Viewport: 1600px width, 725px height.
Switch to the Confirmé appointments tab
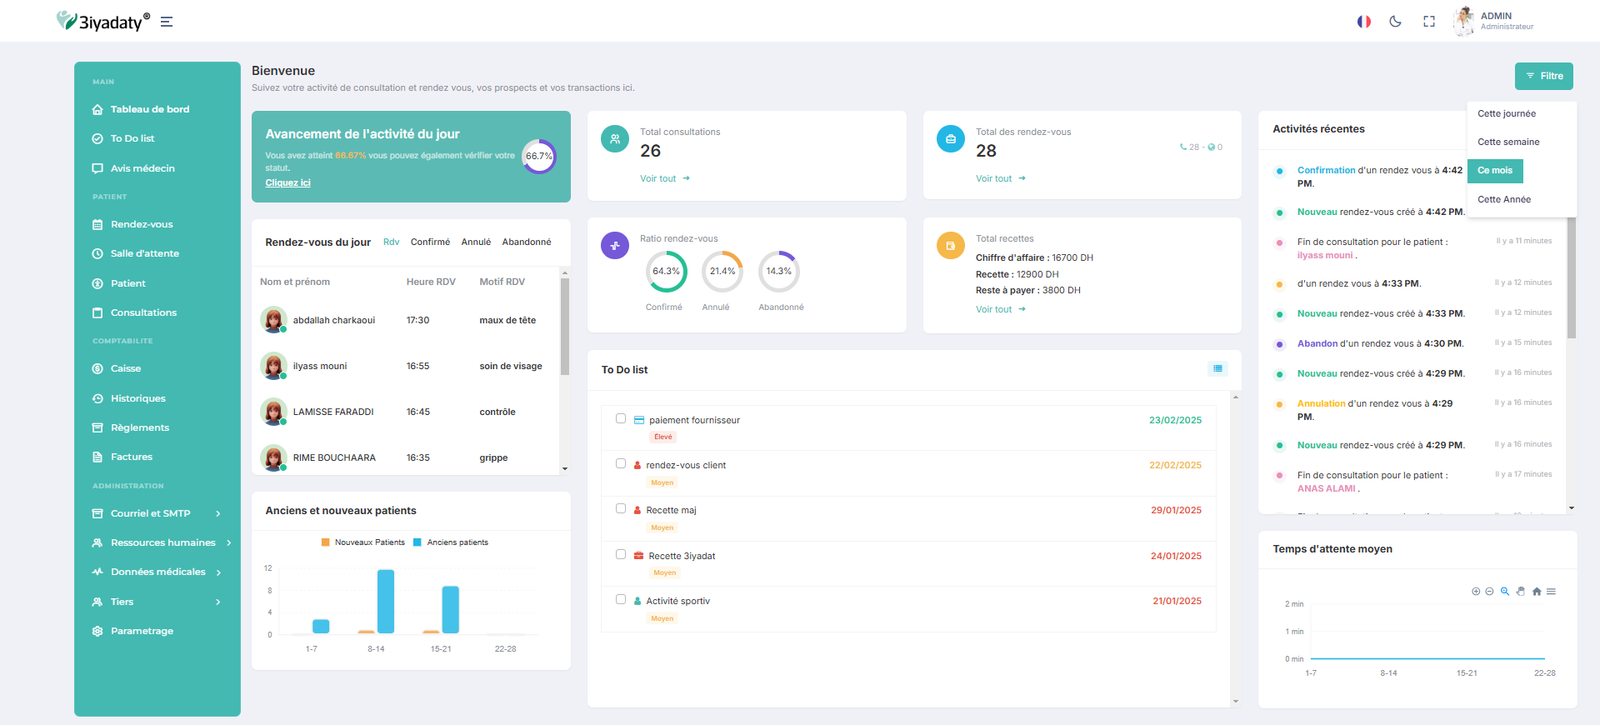[x=430, y=242]
